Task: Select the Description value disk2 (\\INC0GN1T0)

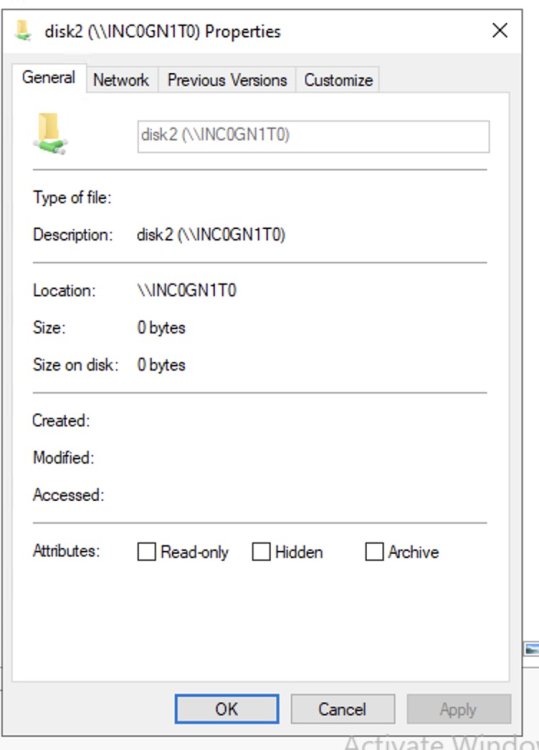Action: coord(211,235)
